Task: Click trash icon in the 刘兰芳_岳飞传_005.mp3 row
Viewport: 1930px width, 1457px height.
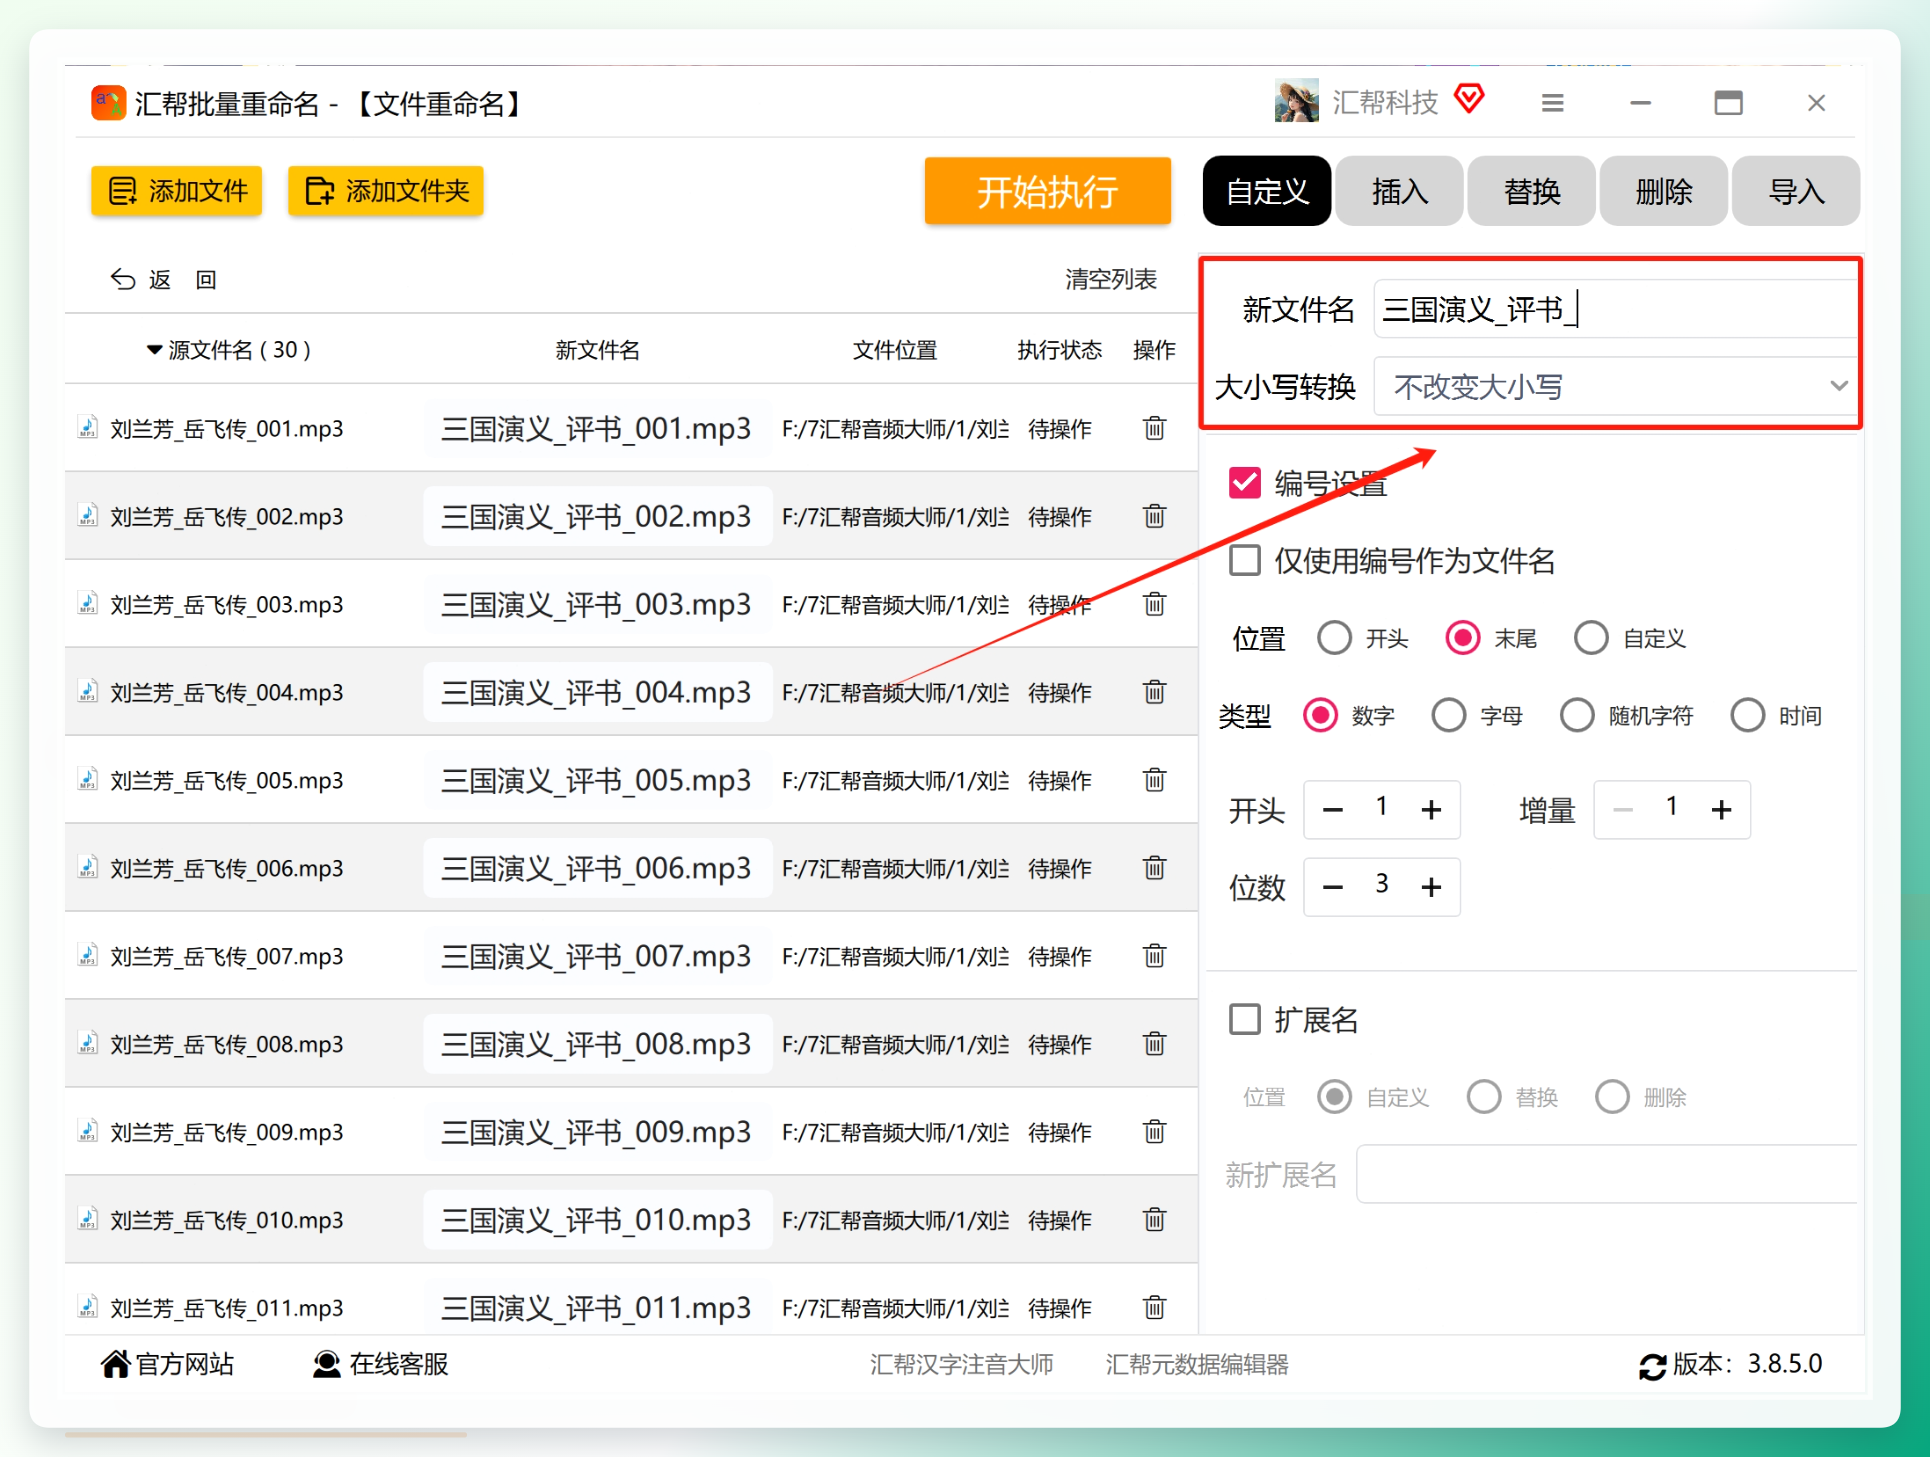Action: tap(1154, 780)
